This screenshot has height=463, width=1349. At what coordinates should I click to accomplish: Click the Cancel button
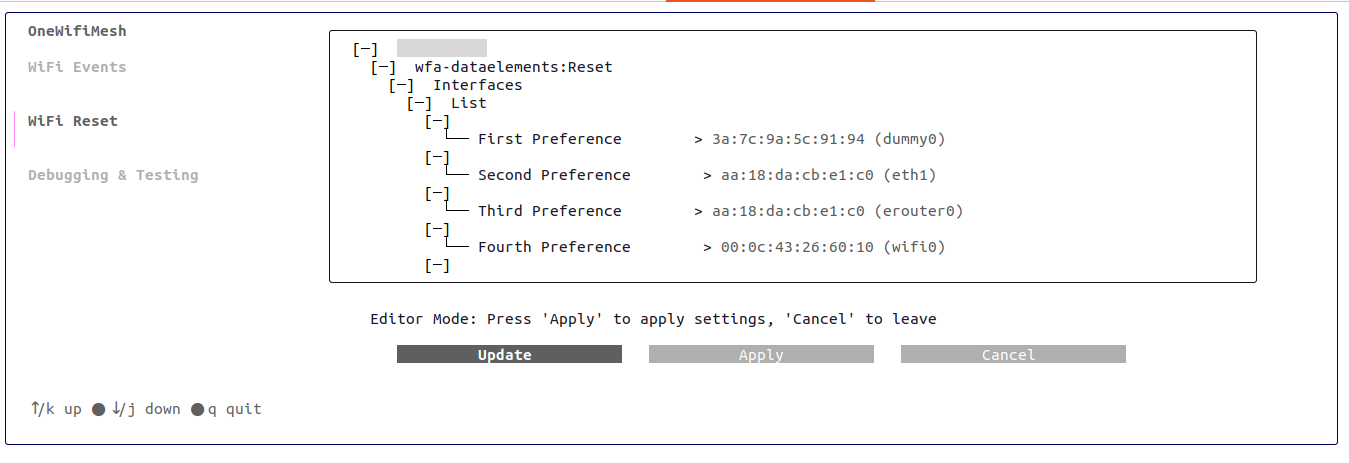click(1013, 355)
